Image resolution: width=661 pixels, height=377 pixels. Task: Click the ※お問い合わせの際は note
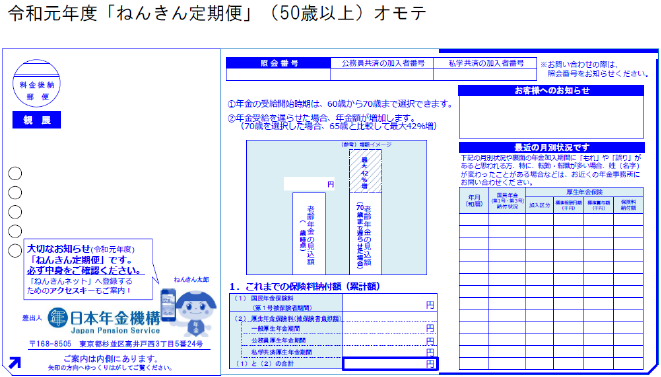pos(595,69)
